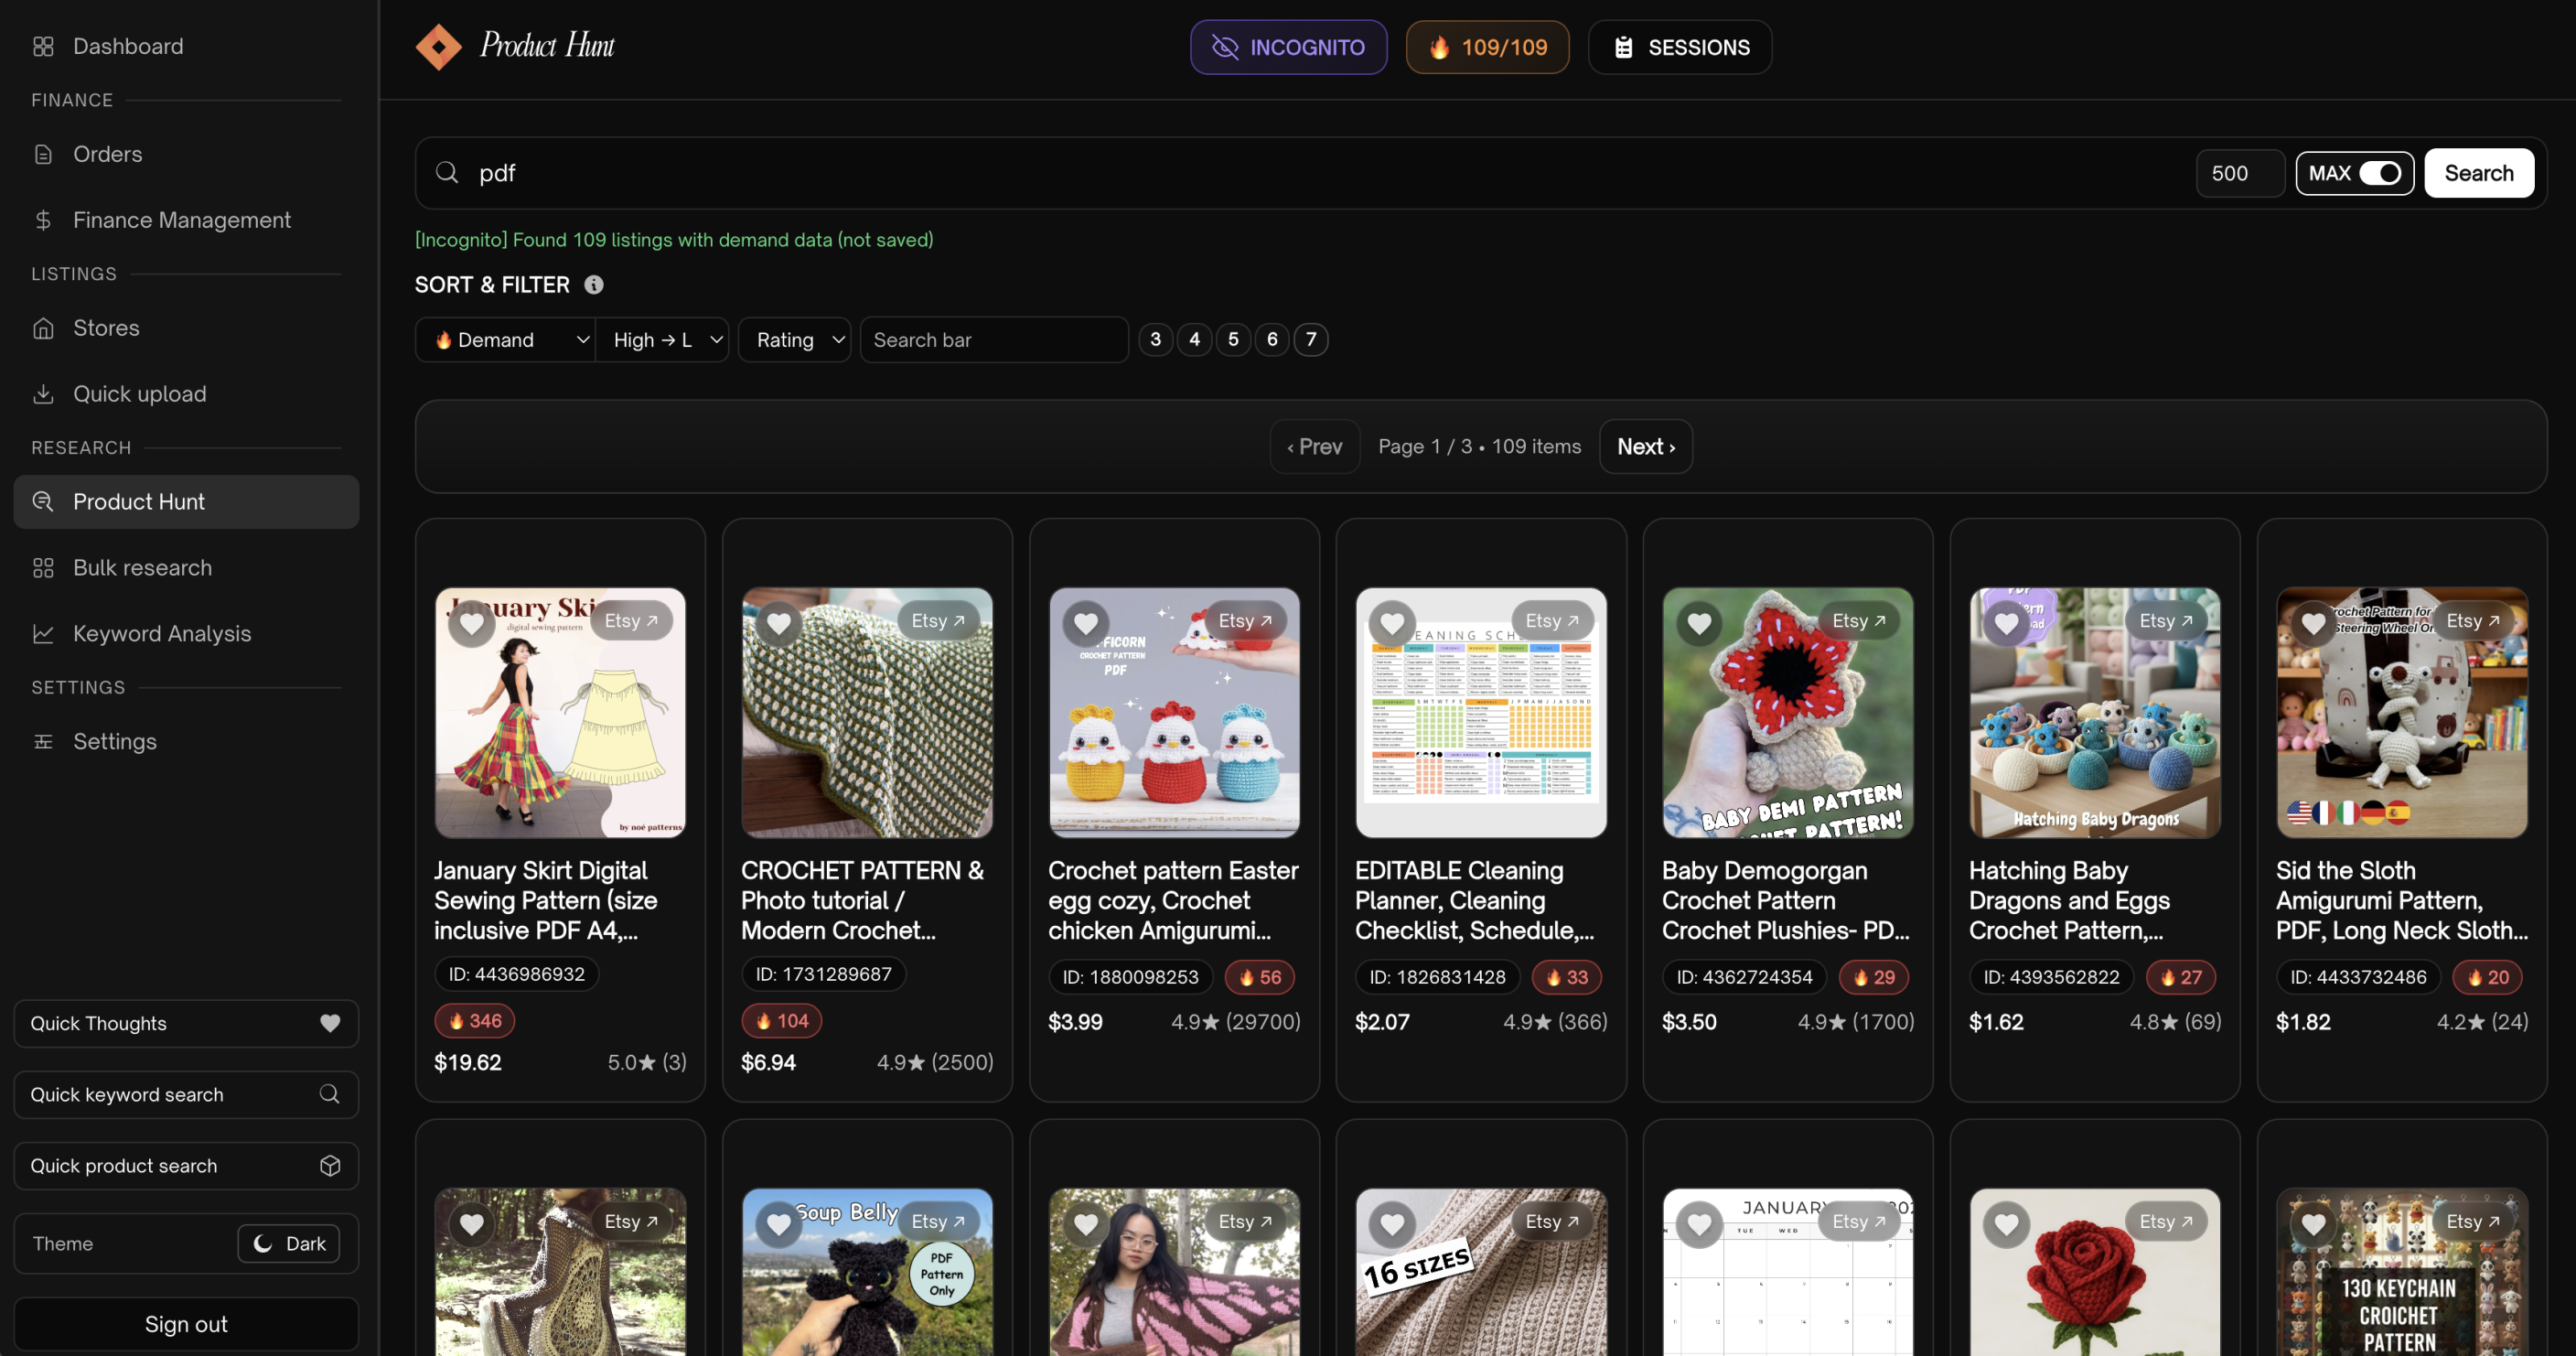Open the Demand sort dropdown

505,339
